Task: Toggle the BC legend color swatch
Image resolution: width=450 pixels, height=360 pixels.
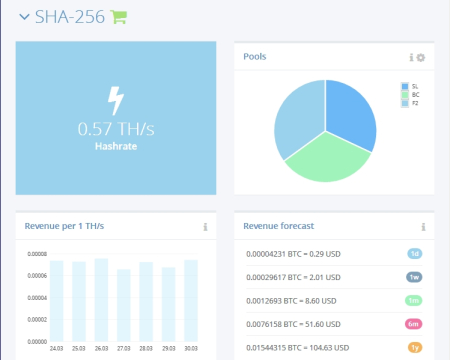Action: tap(405, 95)
